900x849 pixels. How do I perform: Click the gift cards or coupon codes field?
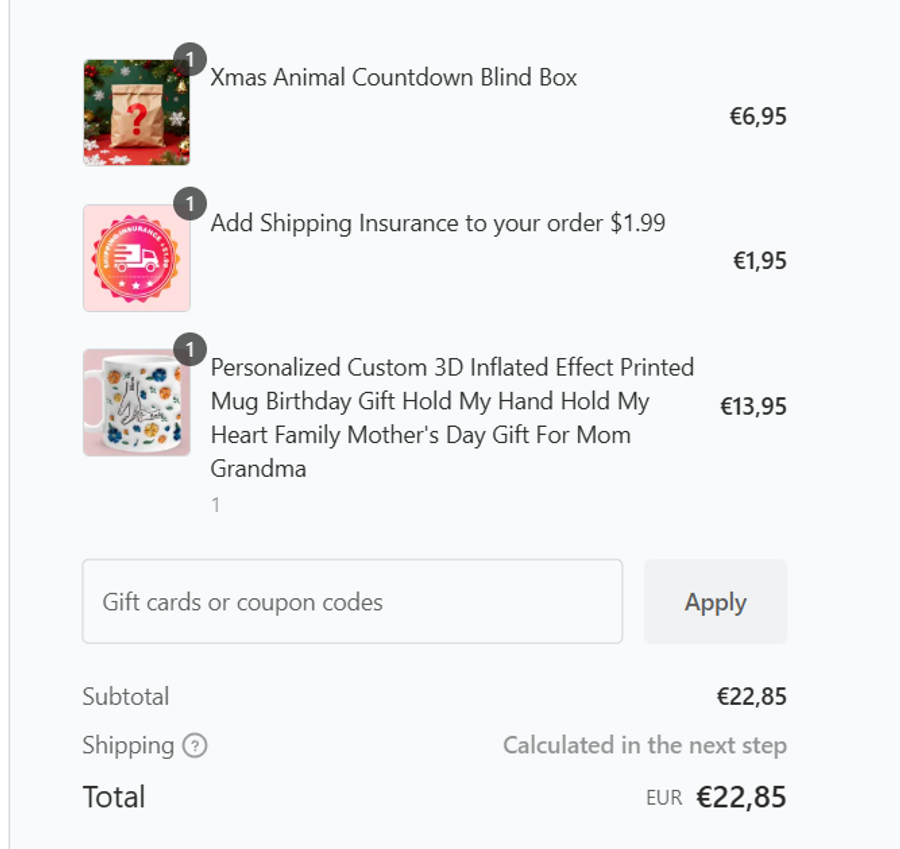352,602
